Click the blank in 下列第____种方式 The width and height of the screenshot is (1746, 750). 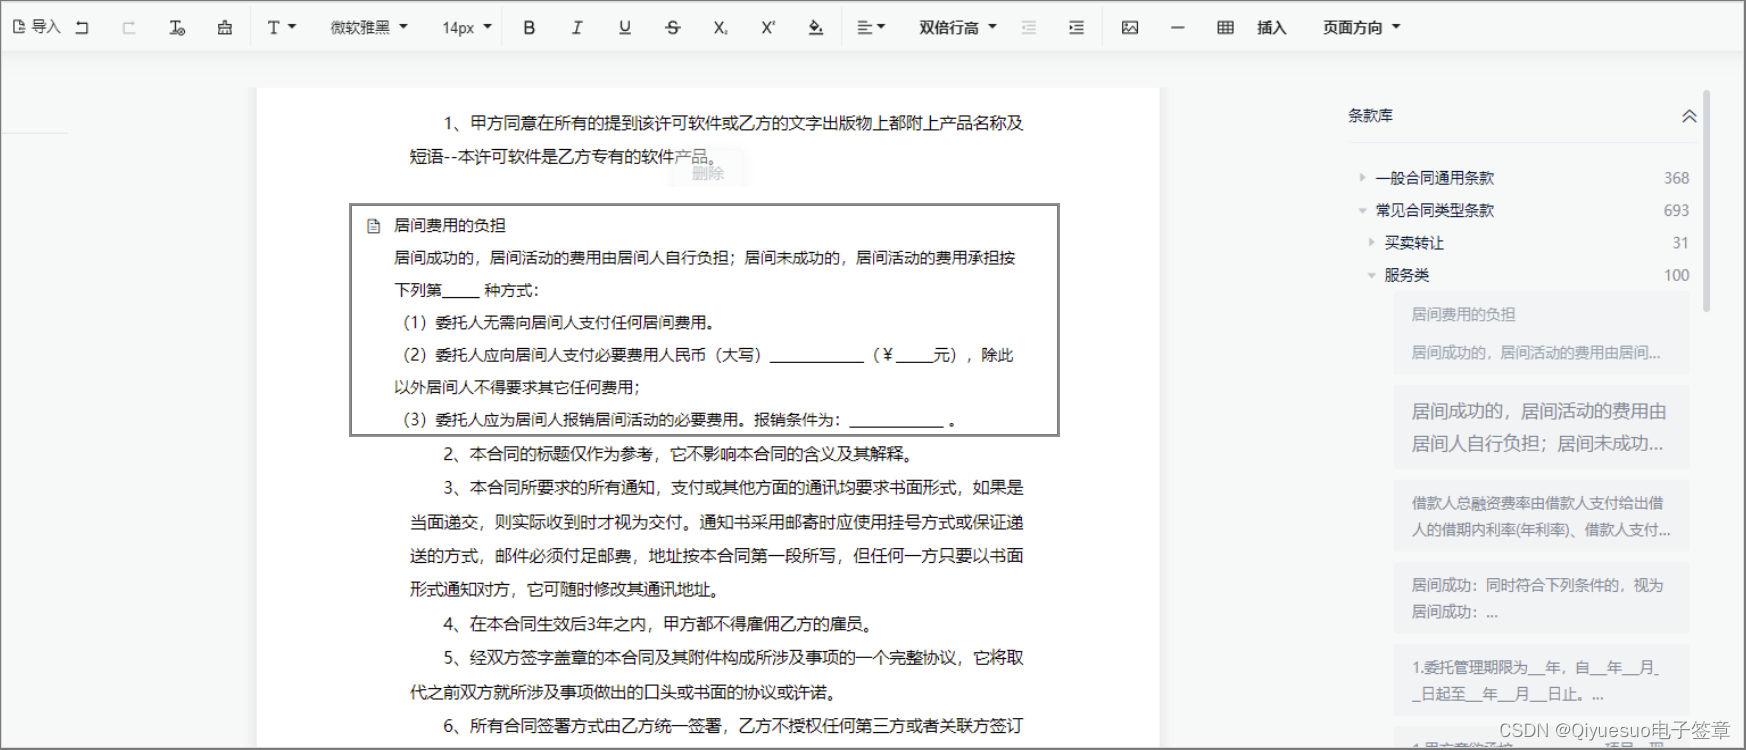click(x=461, y=292)
